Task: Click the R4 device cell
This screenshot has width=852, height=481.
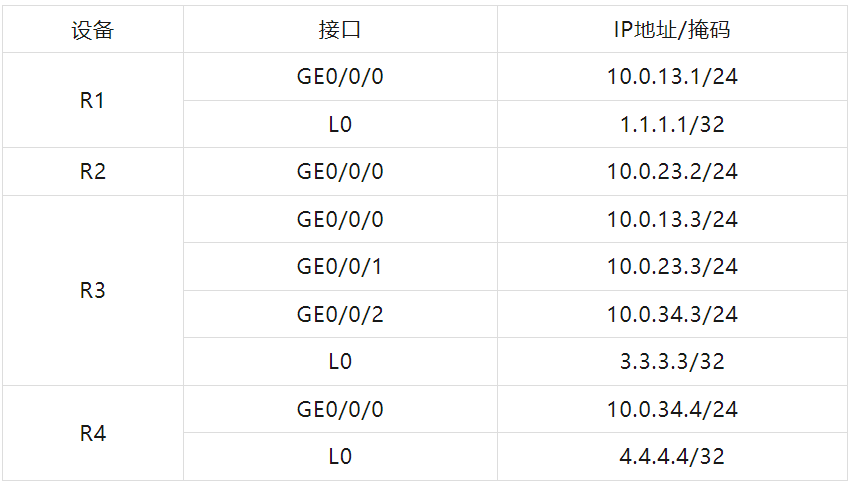Action: [x=92, y=434]
